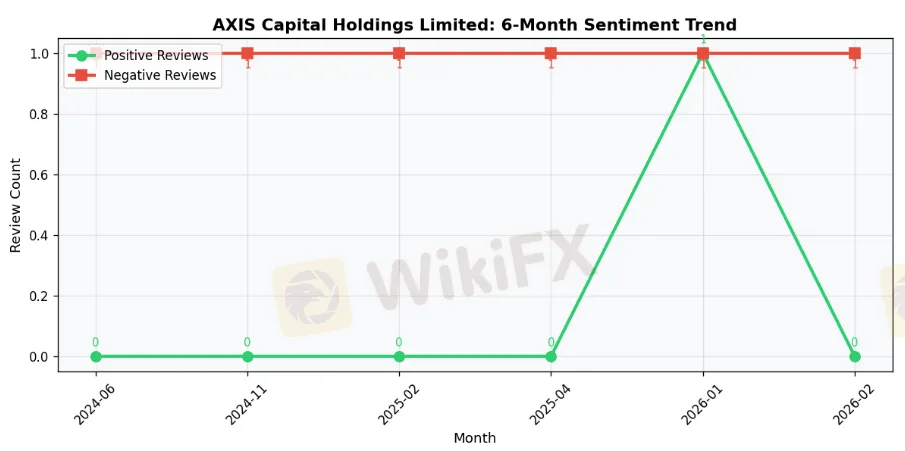Screen dimensions: 905x451
Task: Select the red square marker at 2026-02
Action: click(854, 53)
